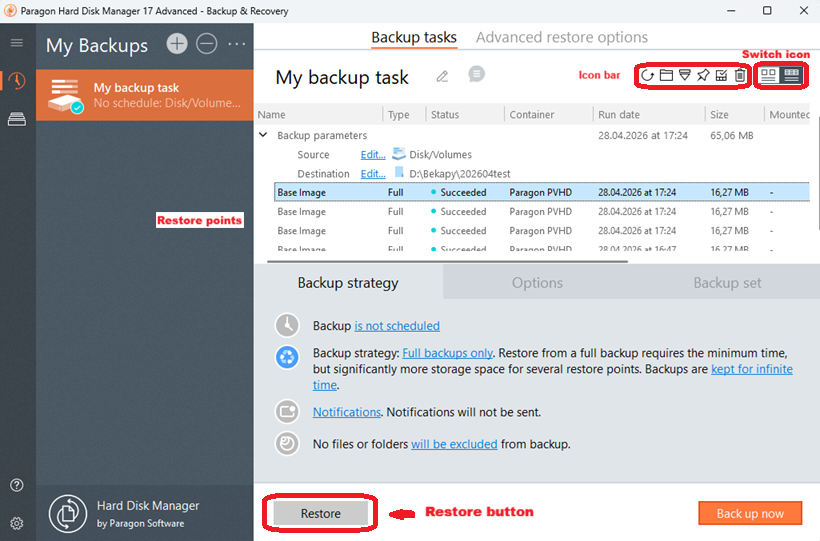Open the hamburger menu in the sidebar
Viewport: 820px width, 541px height.
point(17,42)
